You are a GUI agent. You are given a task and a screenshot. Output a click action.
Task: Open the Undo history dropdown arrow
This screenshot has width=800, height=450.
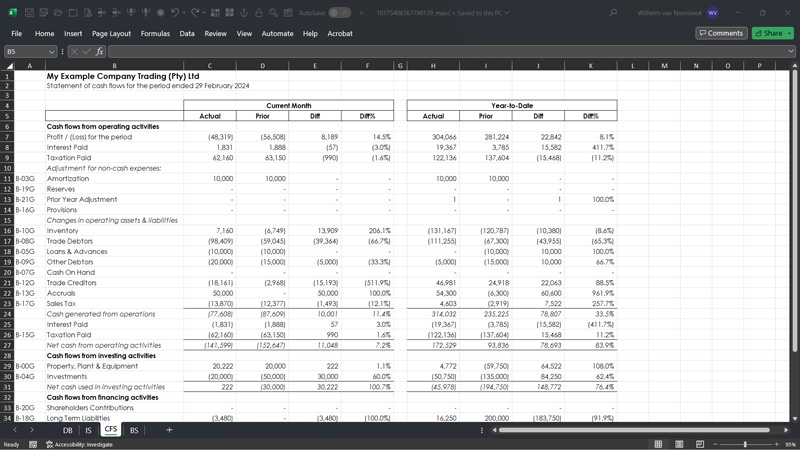click(184, 13)
